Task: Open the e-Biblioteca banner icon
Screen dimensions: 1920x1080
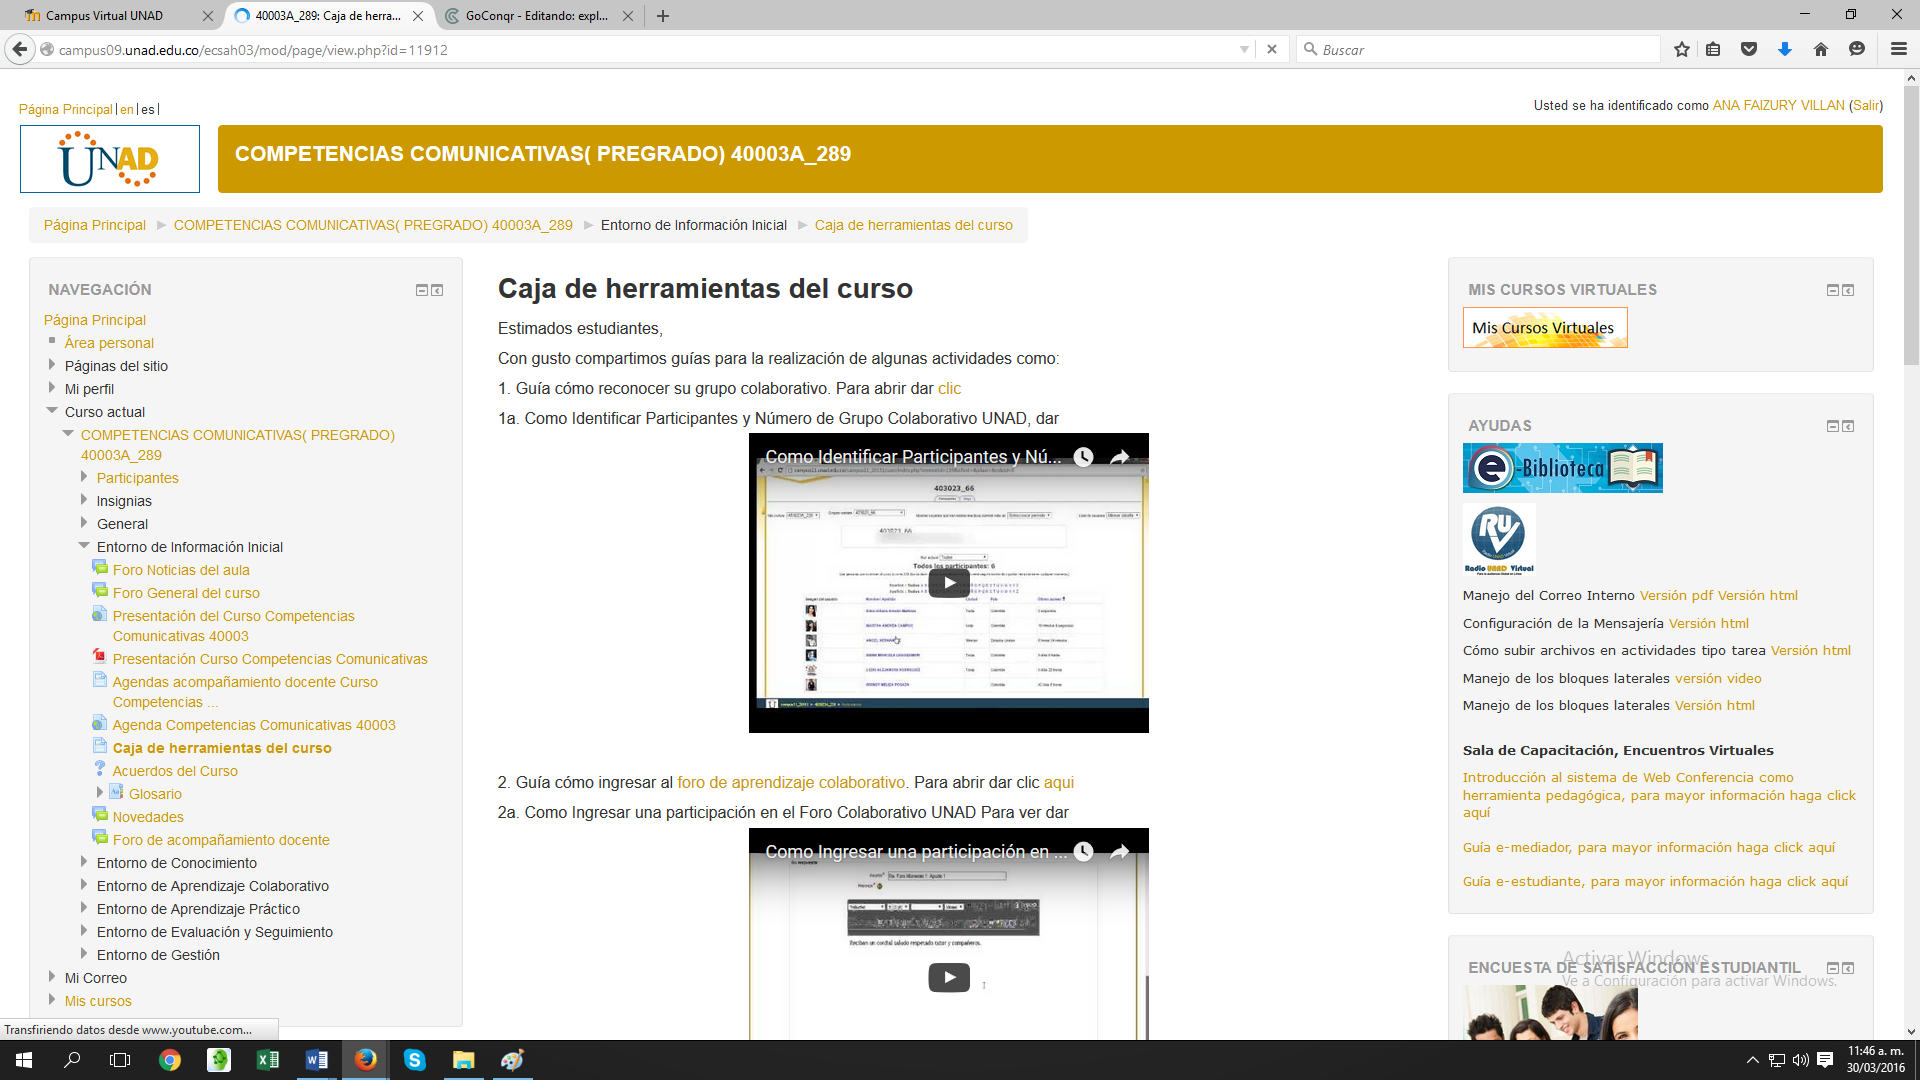Action: (x=1562, y=468)
